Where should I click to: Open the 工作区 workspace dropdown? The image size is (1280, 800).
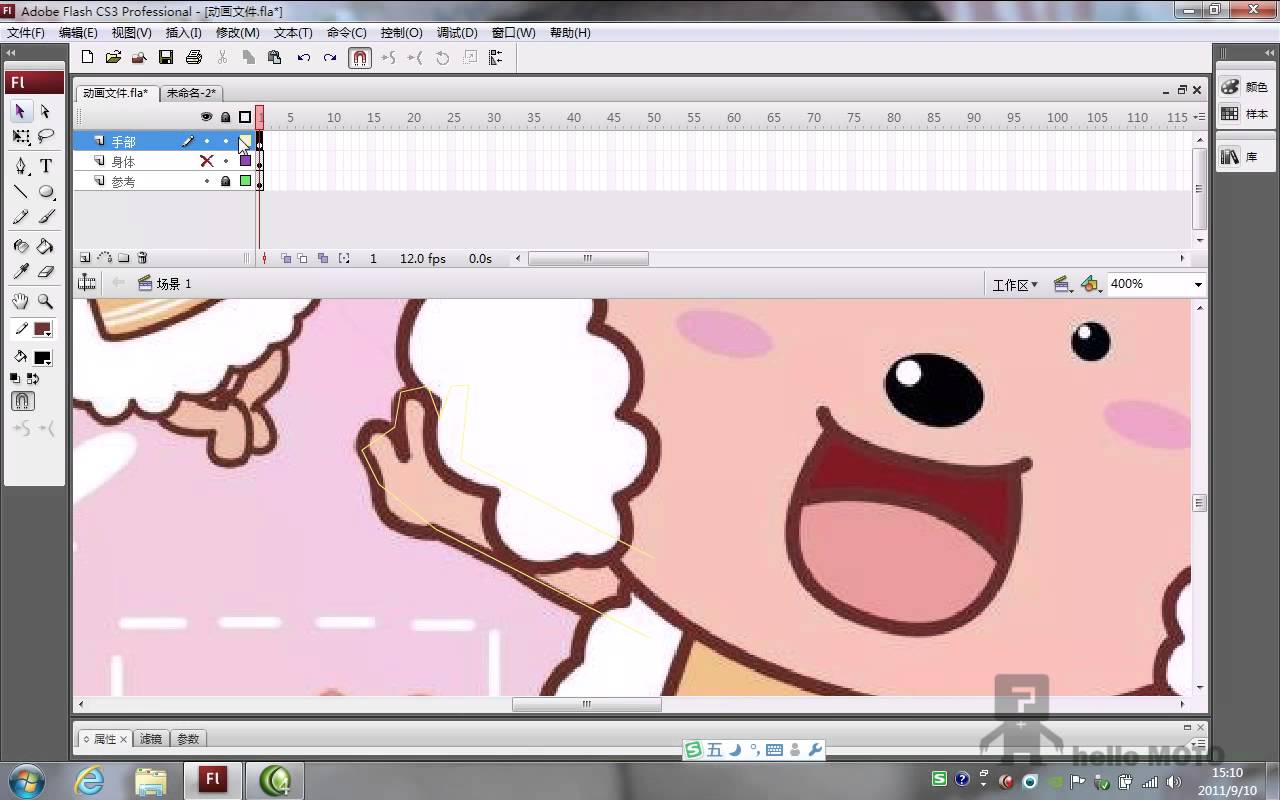[1015, 285]
